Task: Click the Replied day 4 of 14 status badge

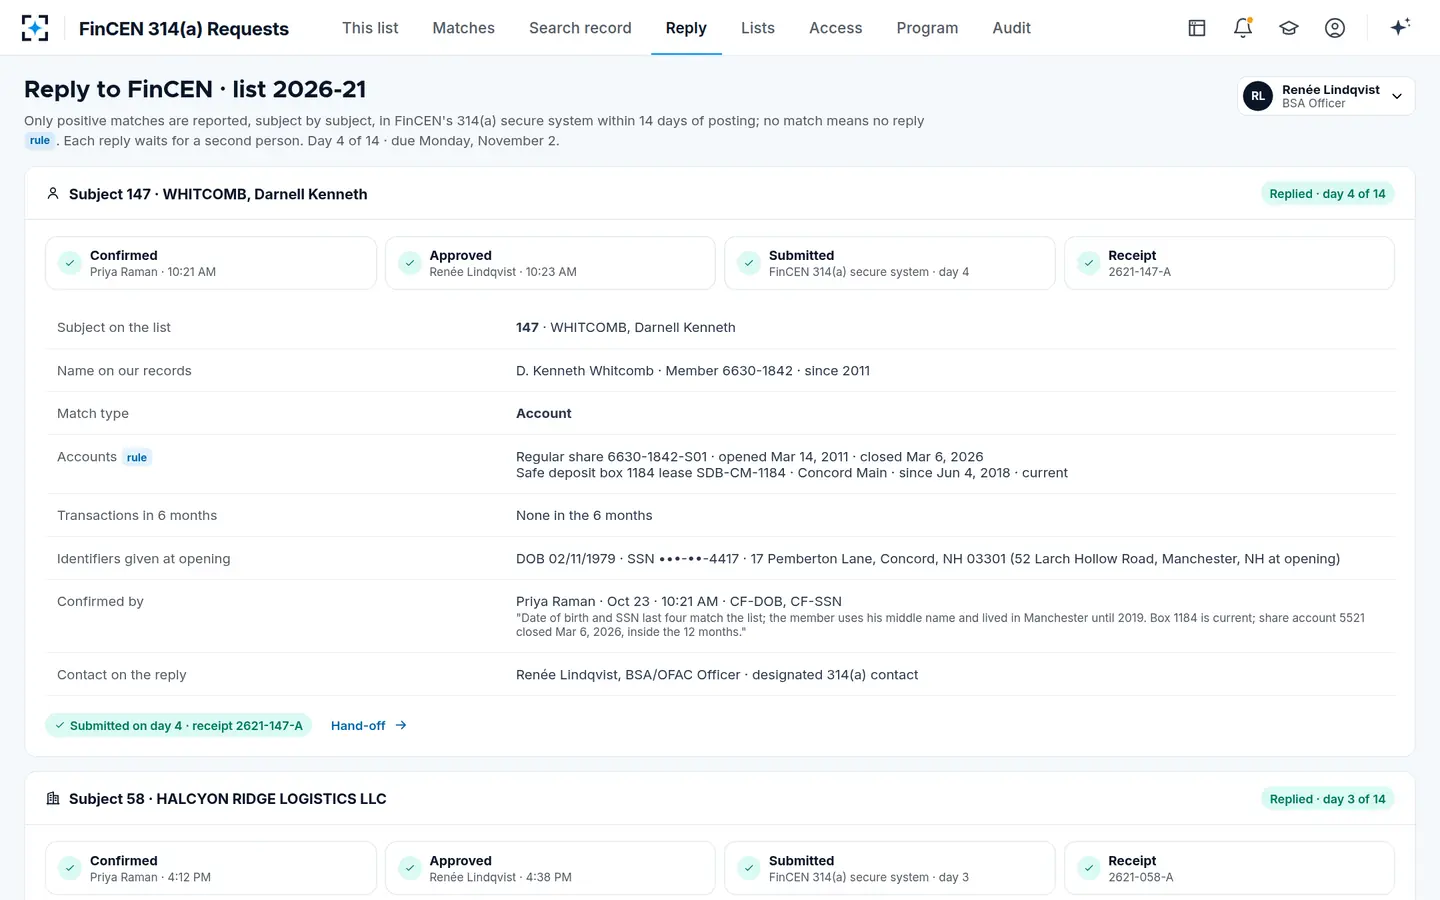Action: 1327,194
